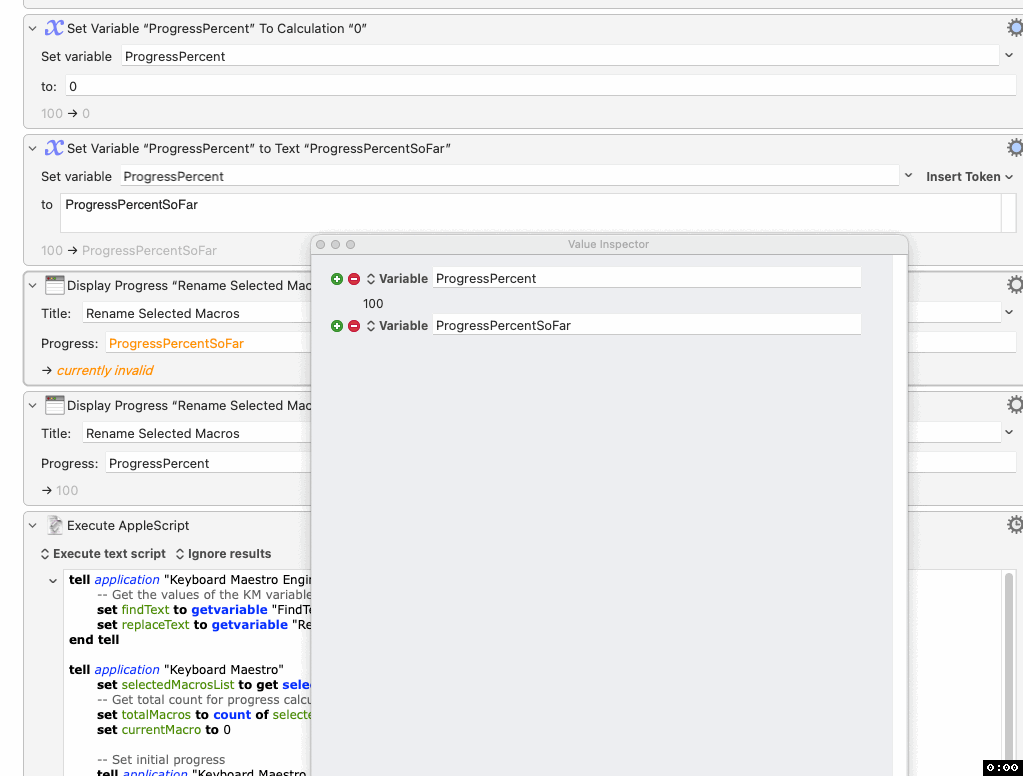Click value 100 in Value Inspector

373,303
